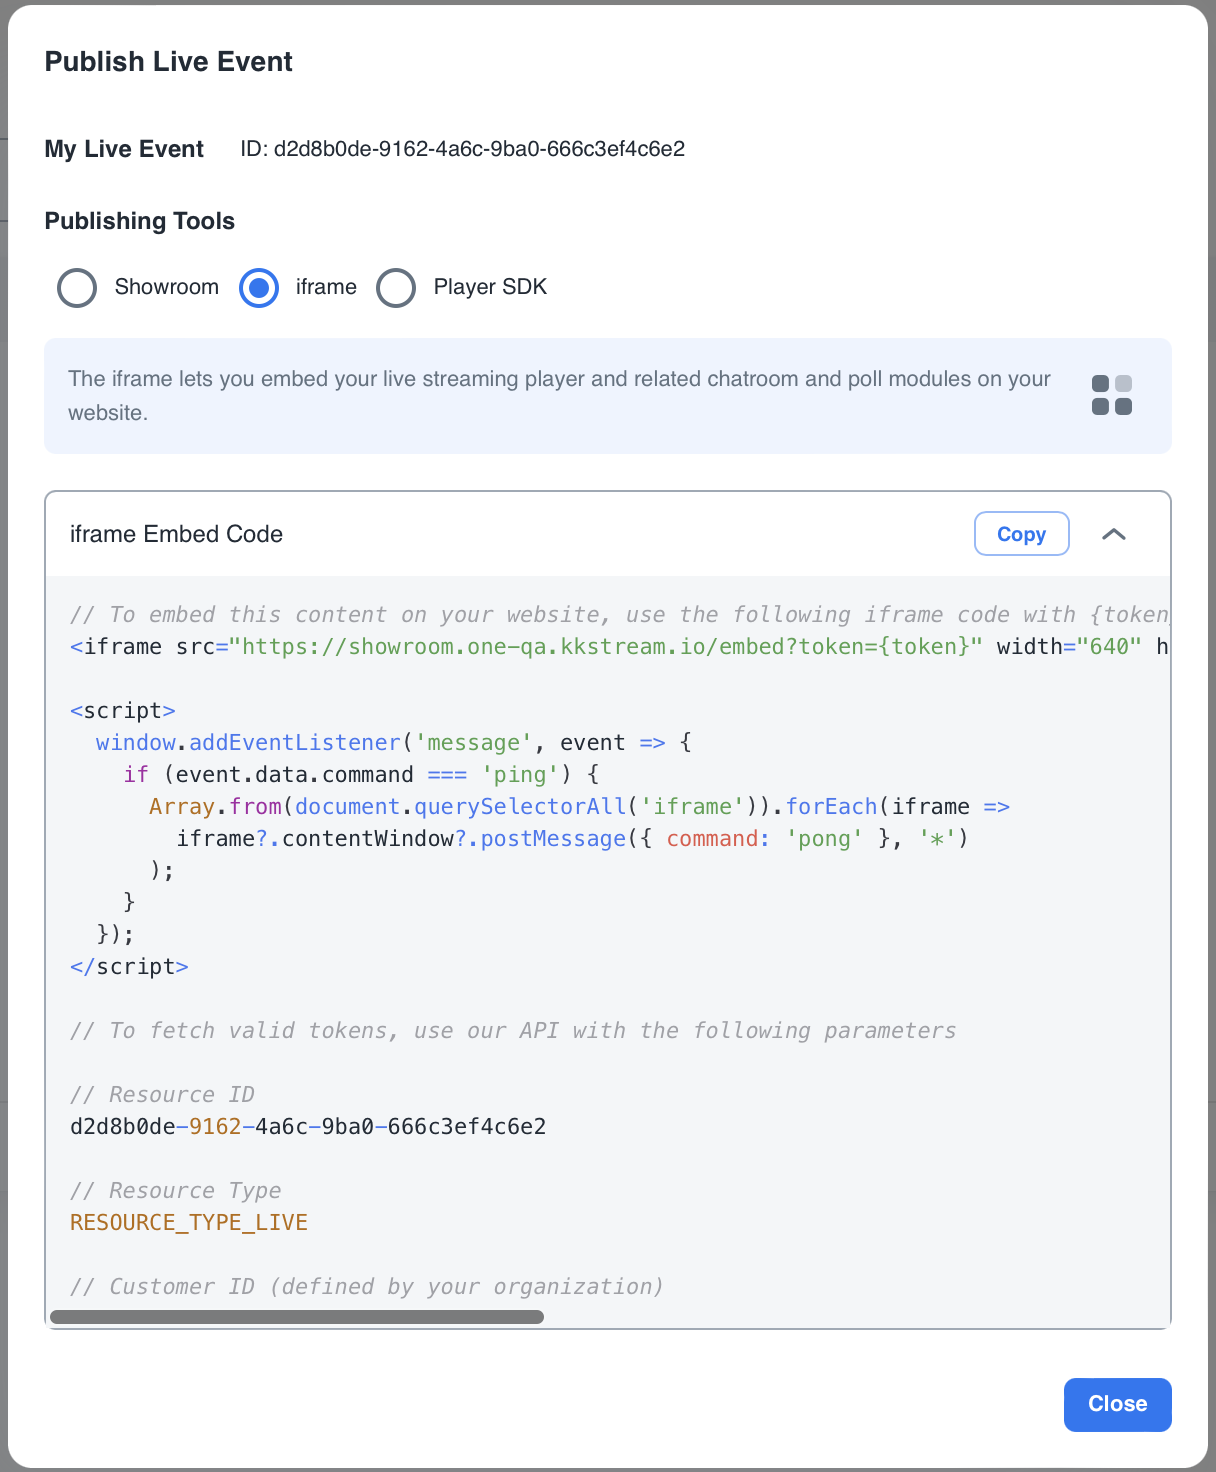
Task: Click the Resource ID value in the code
Action: tap(308, 1127)
